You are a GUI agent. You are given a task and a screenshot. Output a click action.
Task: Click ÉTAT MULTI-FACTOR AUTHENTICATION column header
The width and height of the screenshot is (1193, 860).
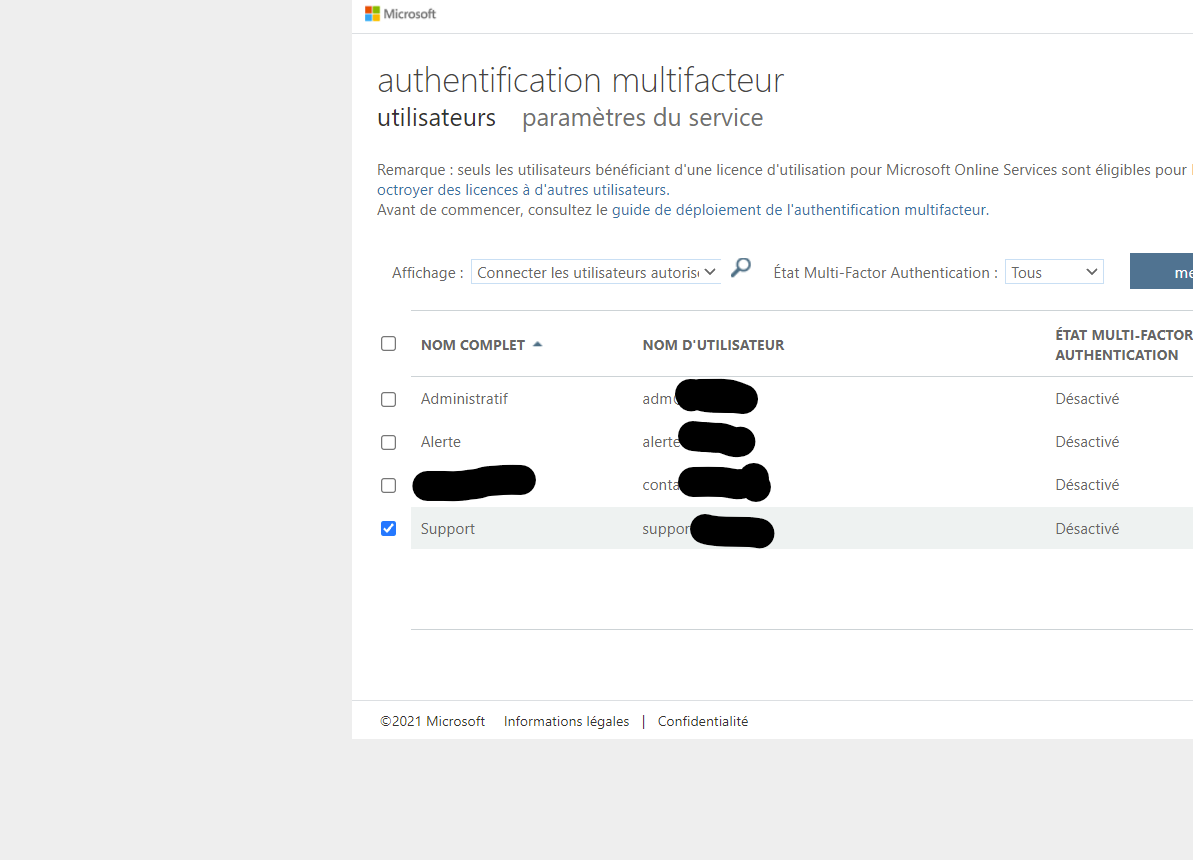[1124, 345]
